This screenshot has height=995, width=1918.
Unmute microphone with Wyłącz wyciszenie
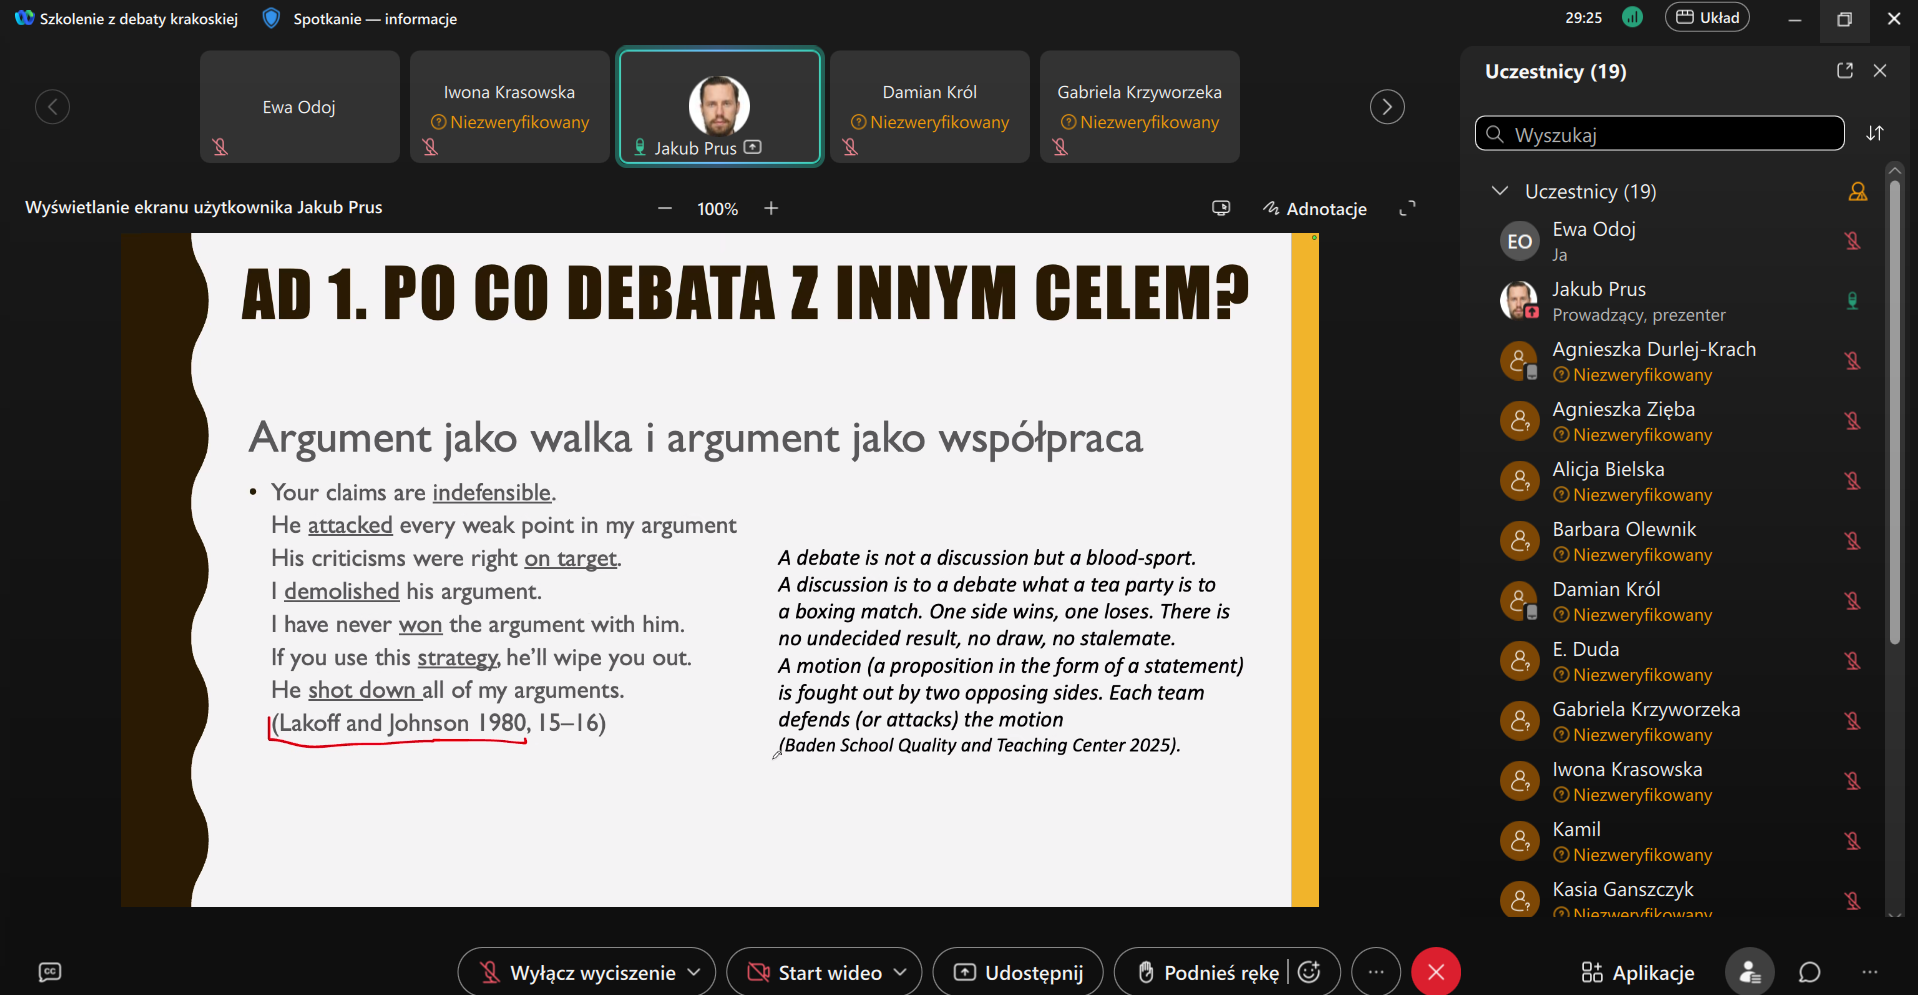[578, 972]
